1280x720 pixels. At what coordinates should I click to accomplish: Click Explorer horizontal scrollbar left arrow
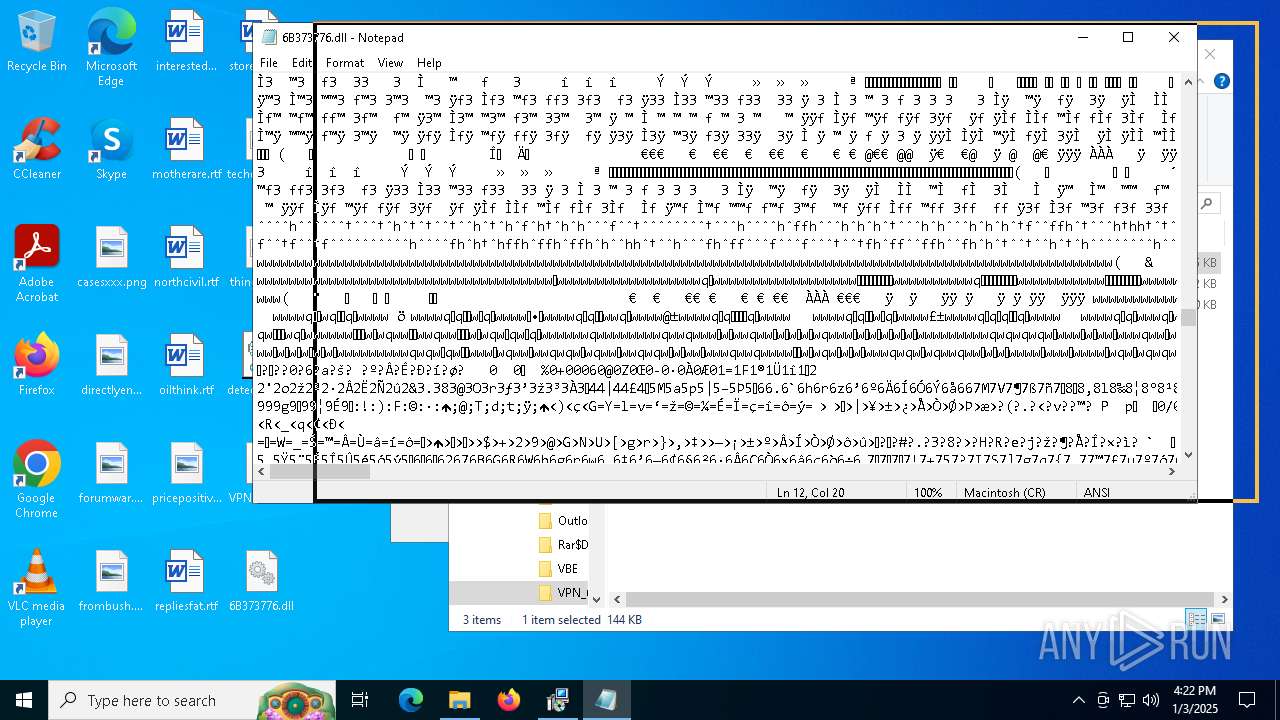(617, 599)
